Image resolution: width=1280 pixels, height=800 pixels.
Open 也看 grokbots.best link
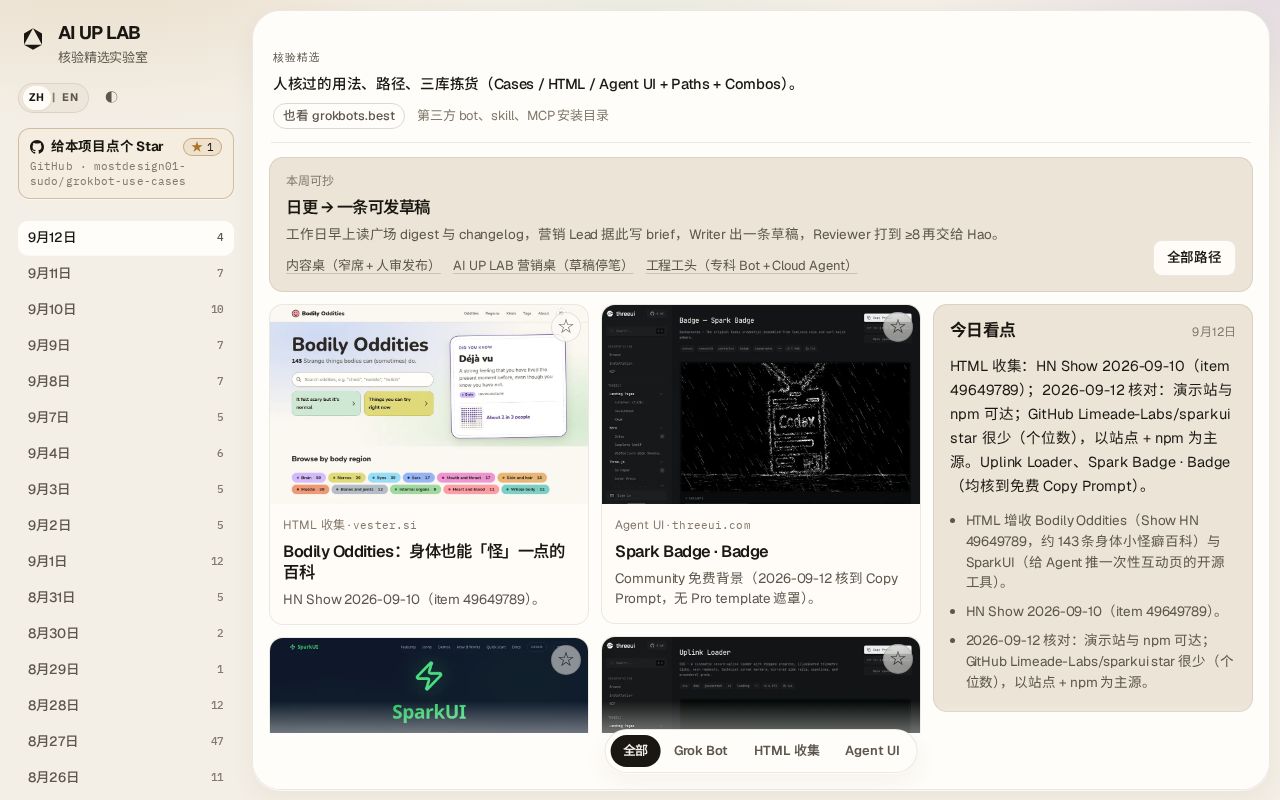point(339,116)
